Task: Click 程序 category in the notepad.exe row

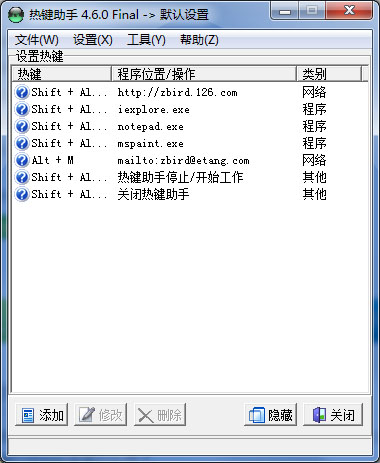Action: 314,126
